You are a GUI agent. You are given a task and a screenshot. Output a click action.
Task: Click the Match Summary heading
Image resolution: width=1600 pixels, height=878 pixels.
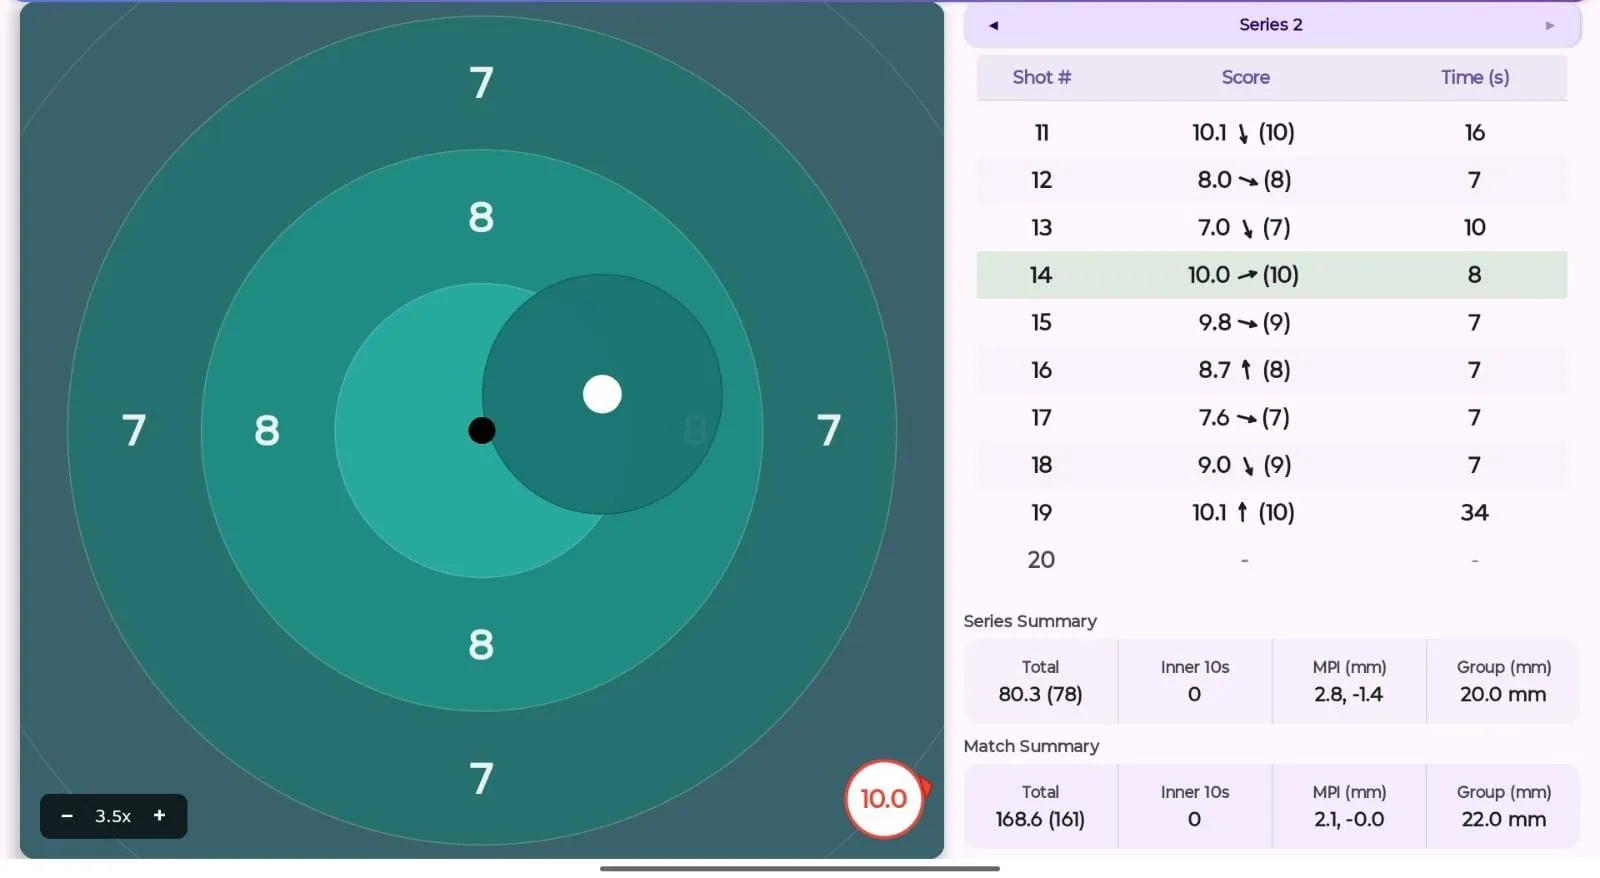(x=1031, y=746)
